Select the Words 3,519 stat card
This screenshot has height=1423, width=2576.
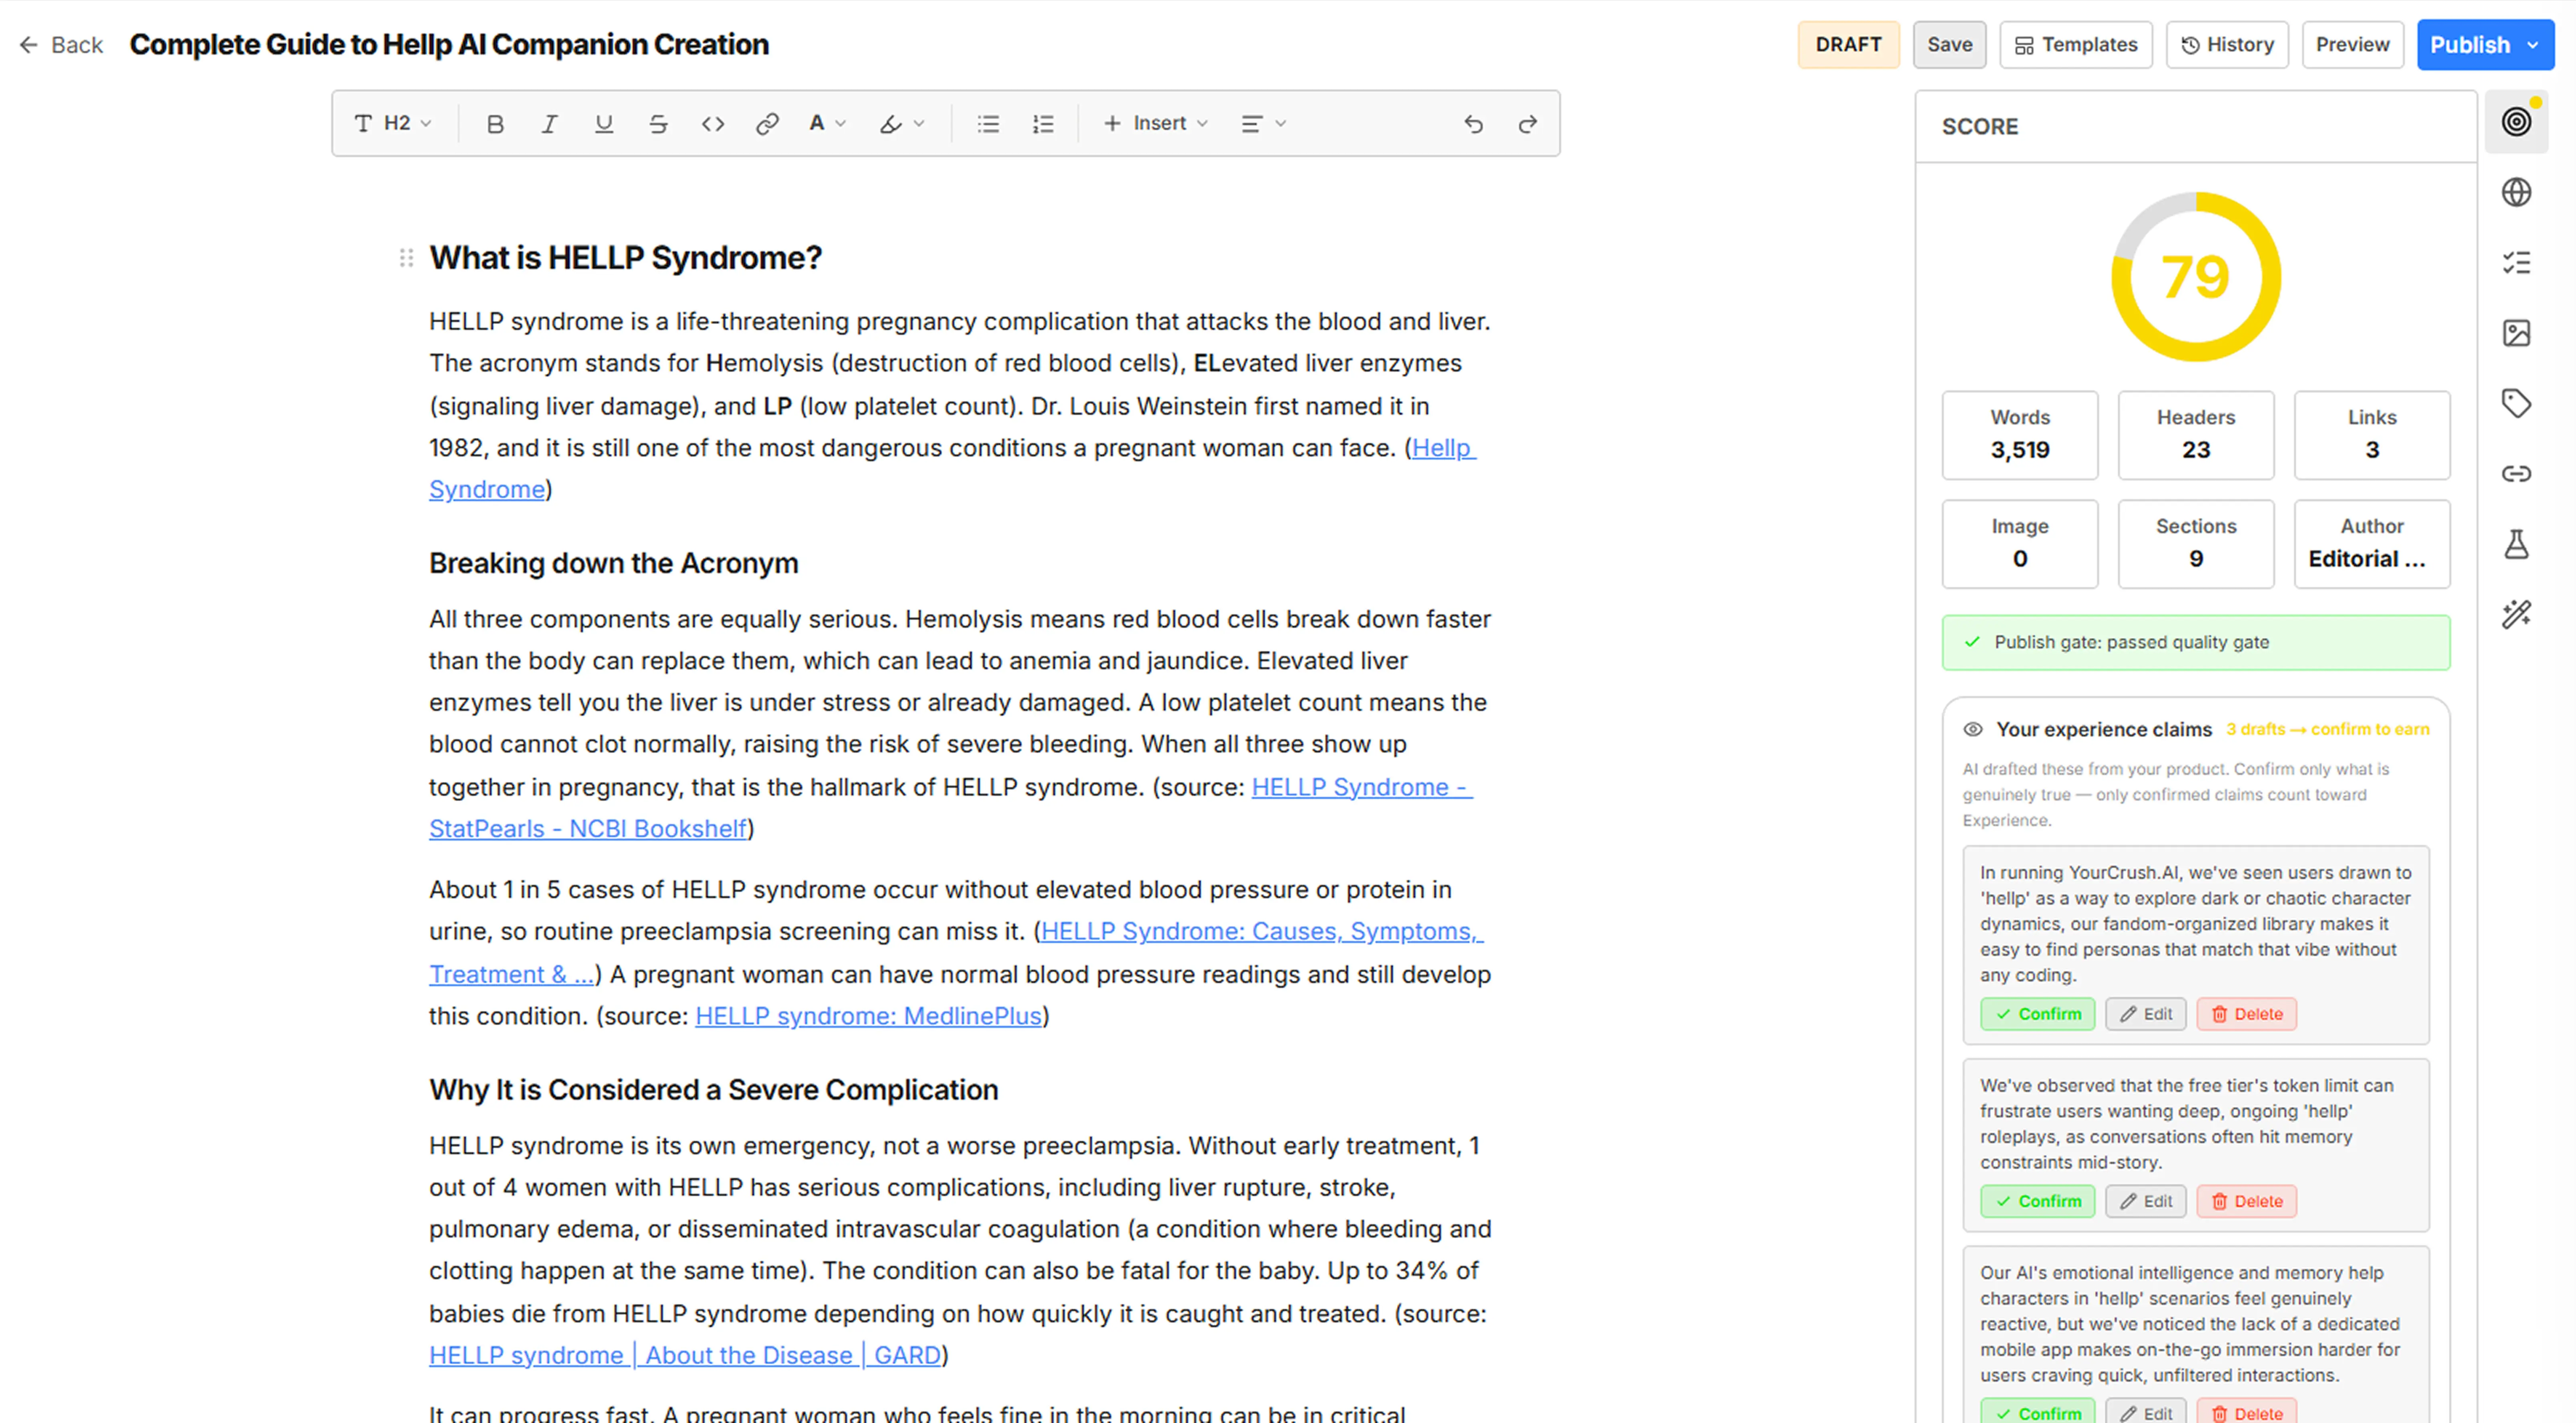[2020, 435]
